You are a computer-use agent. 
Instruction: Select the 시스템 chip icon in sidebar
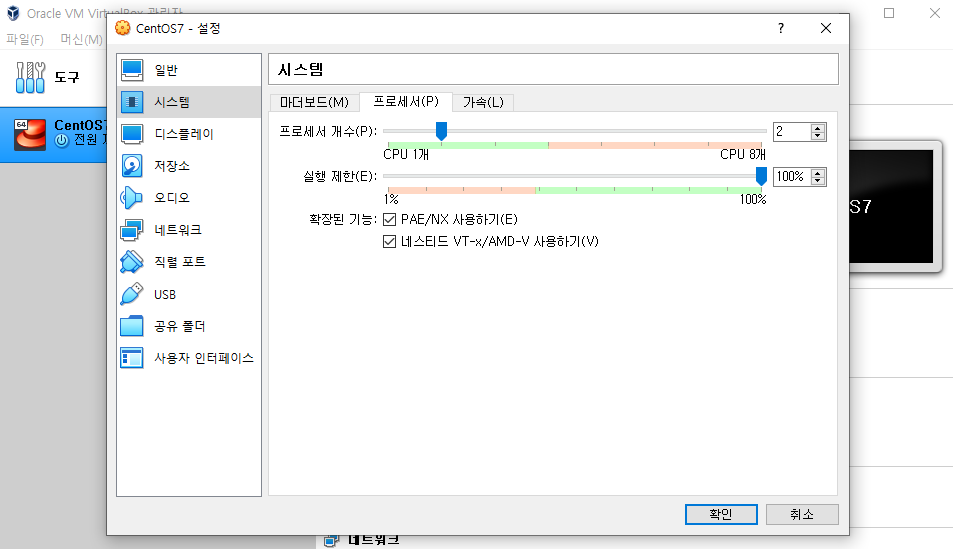click(132, 102)
